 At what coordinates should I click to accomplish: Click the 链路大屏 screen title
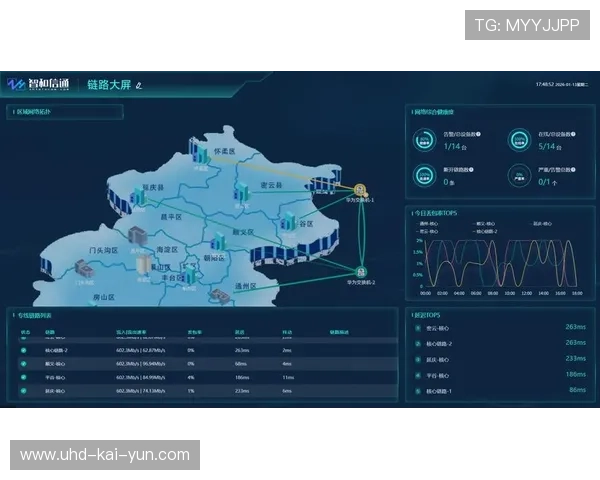[109, 85]
